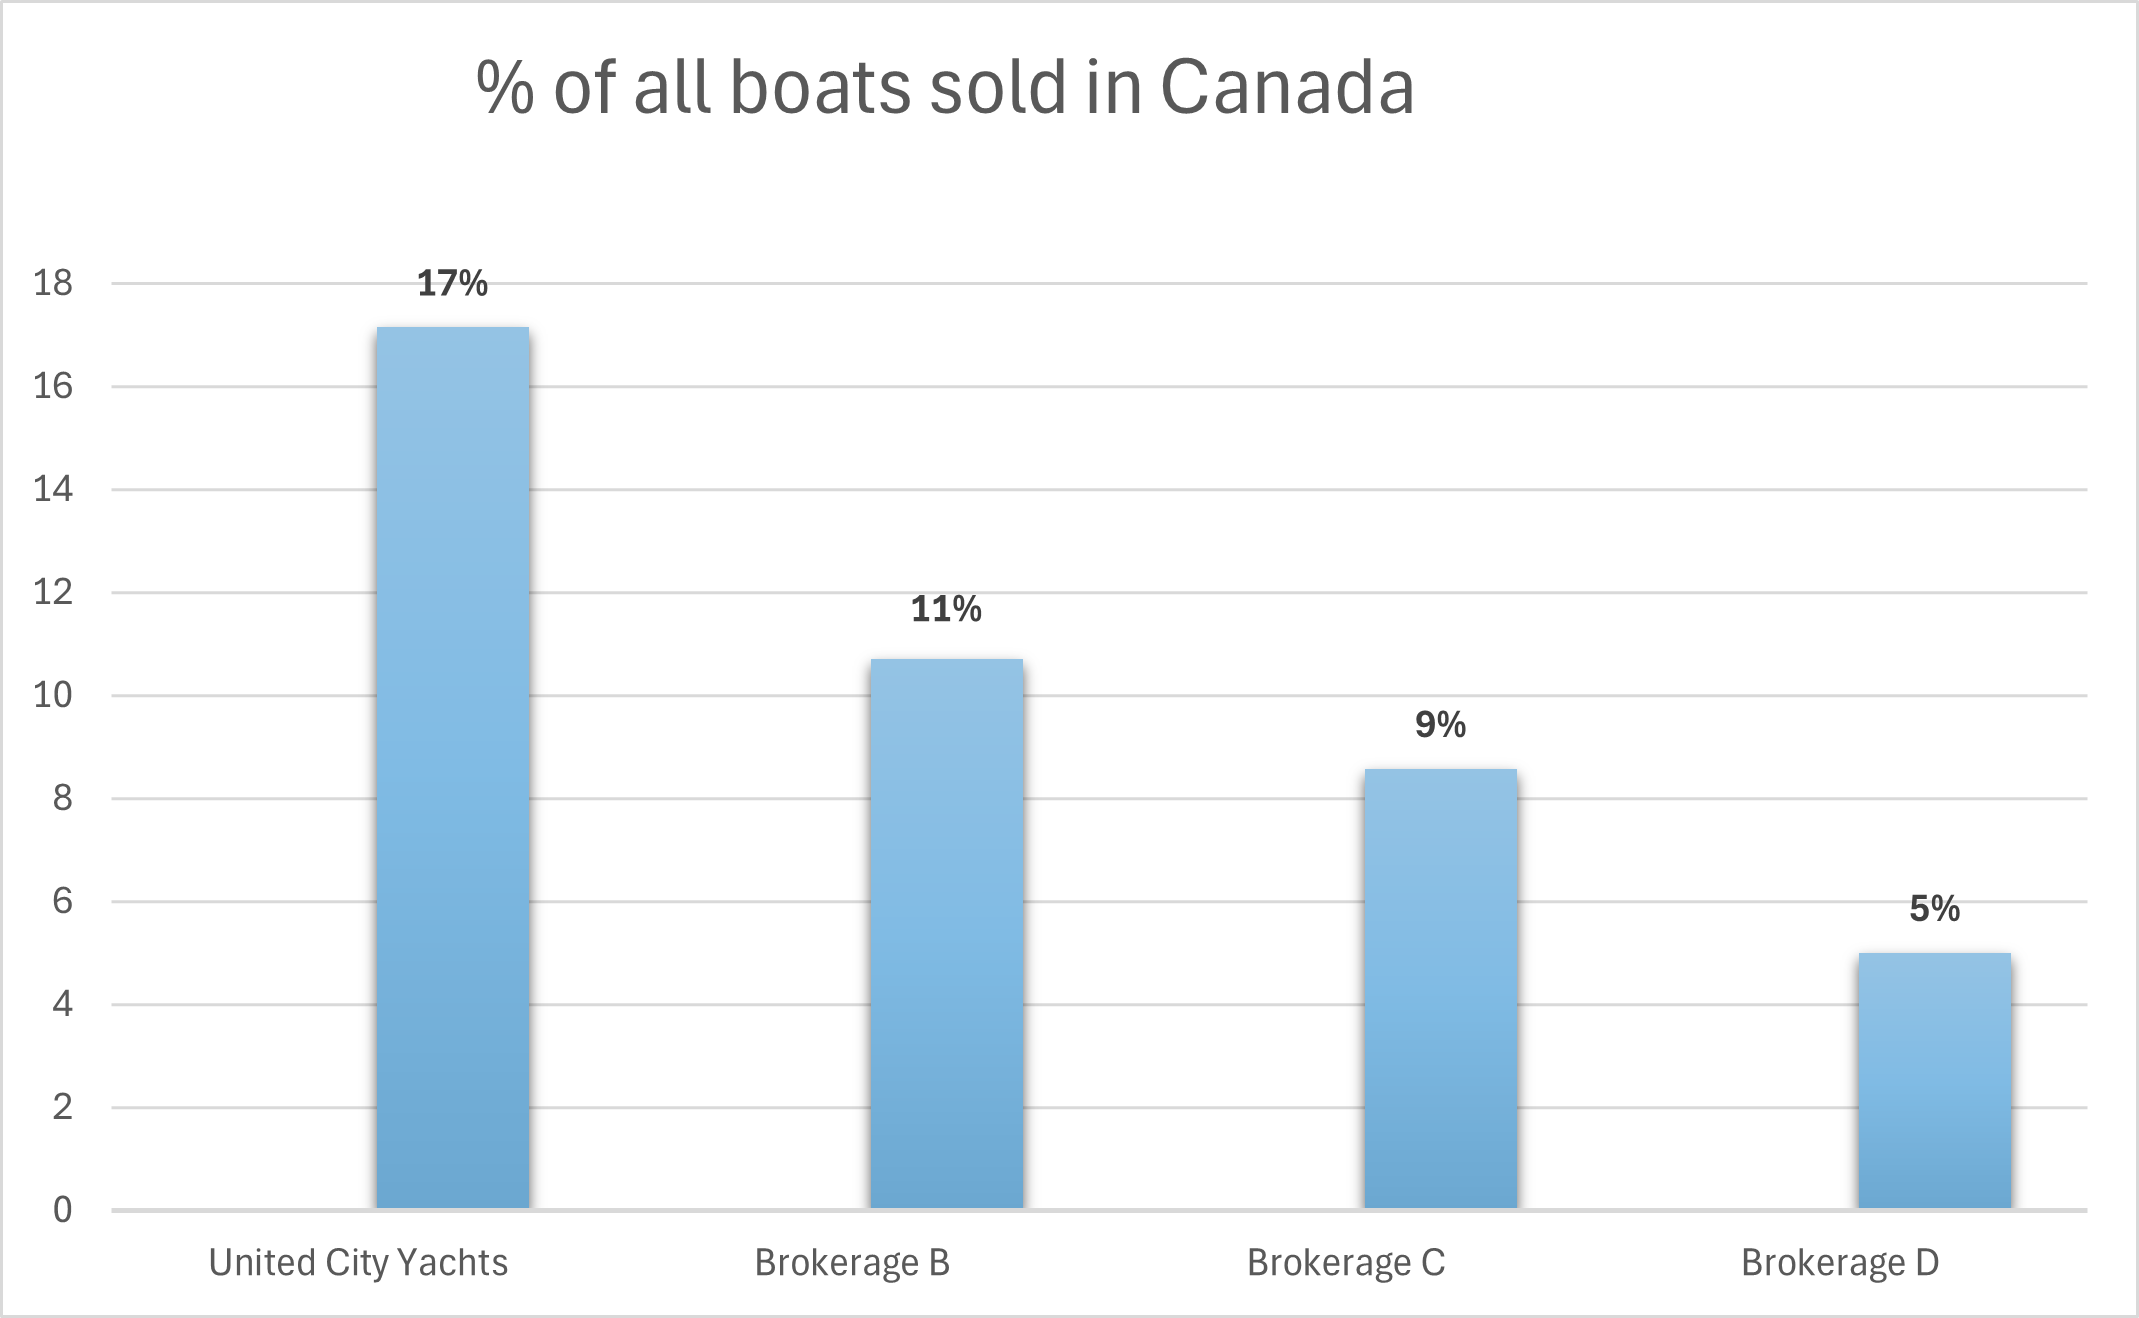Click the 17% data label
Viewport: 2139px width, 1318px height.
[452, 284]
